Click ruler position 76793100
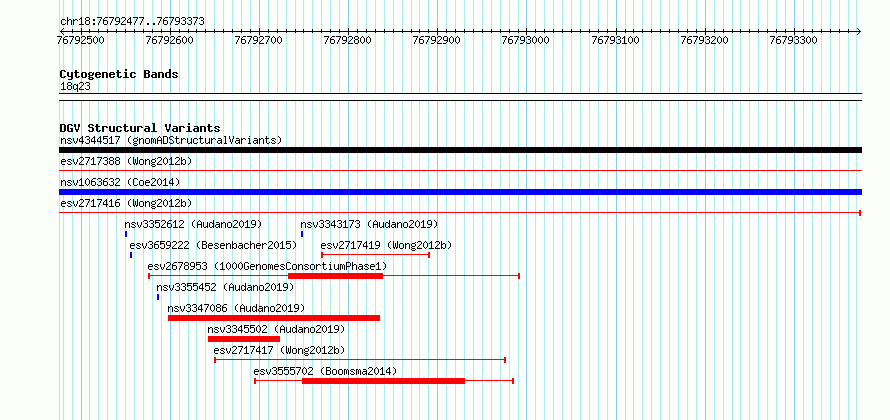 point(615,40)
